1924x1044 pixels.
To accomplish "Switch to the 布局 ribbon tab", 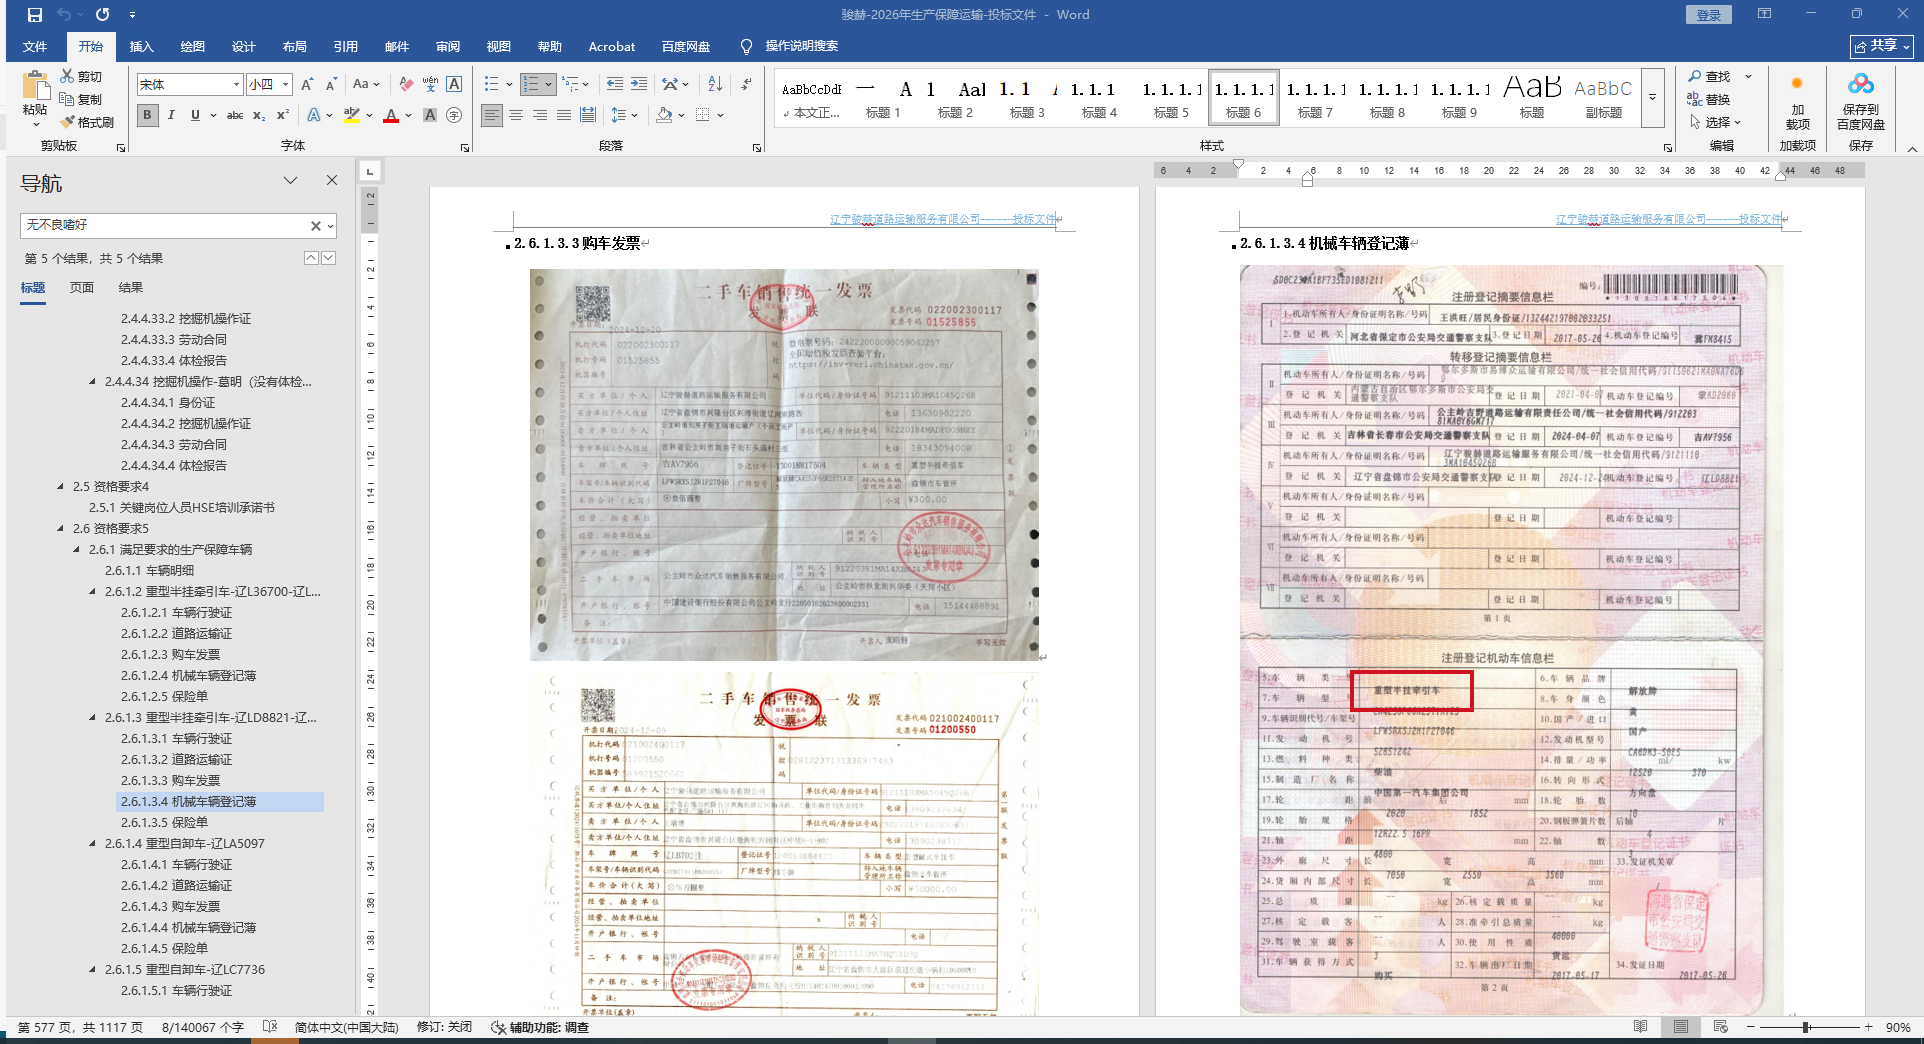I will pos(295,47).
